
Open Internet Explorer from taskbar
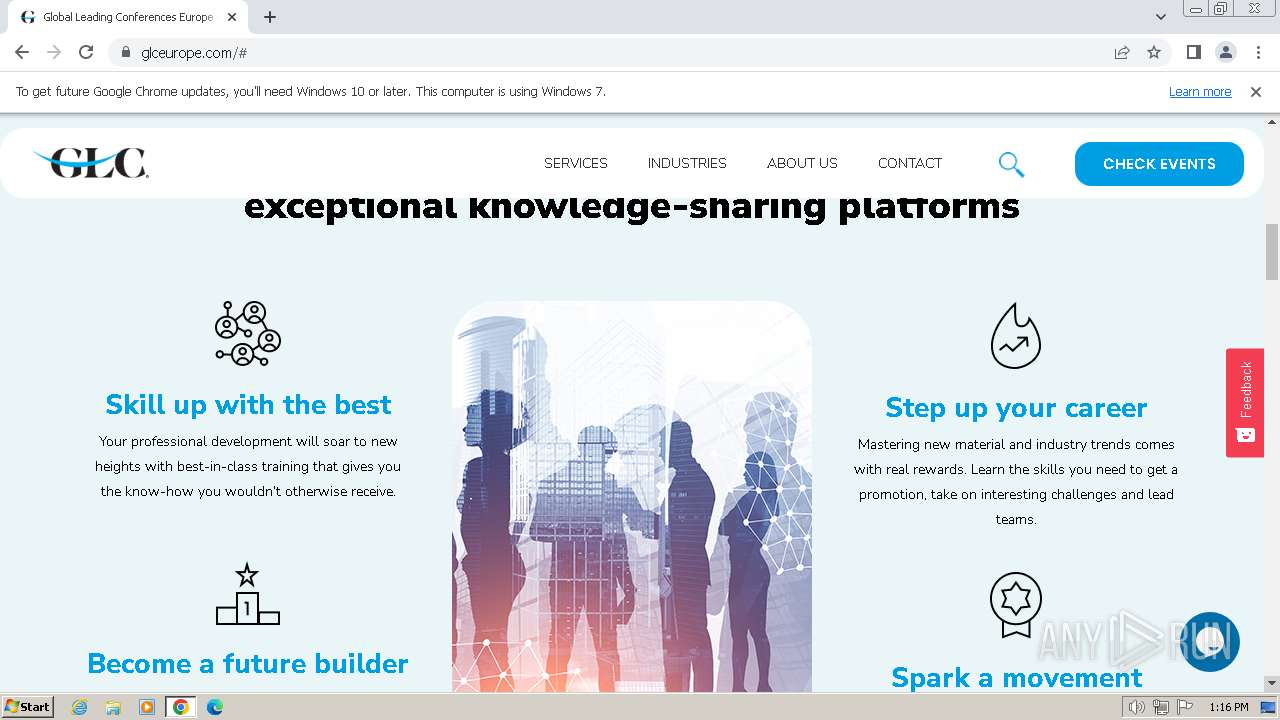pos(80,707)
